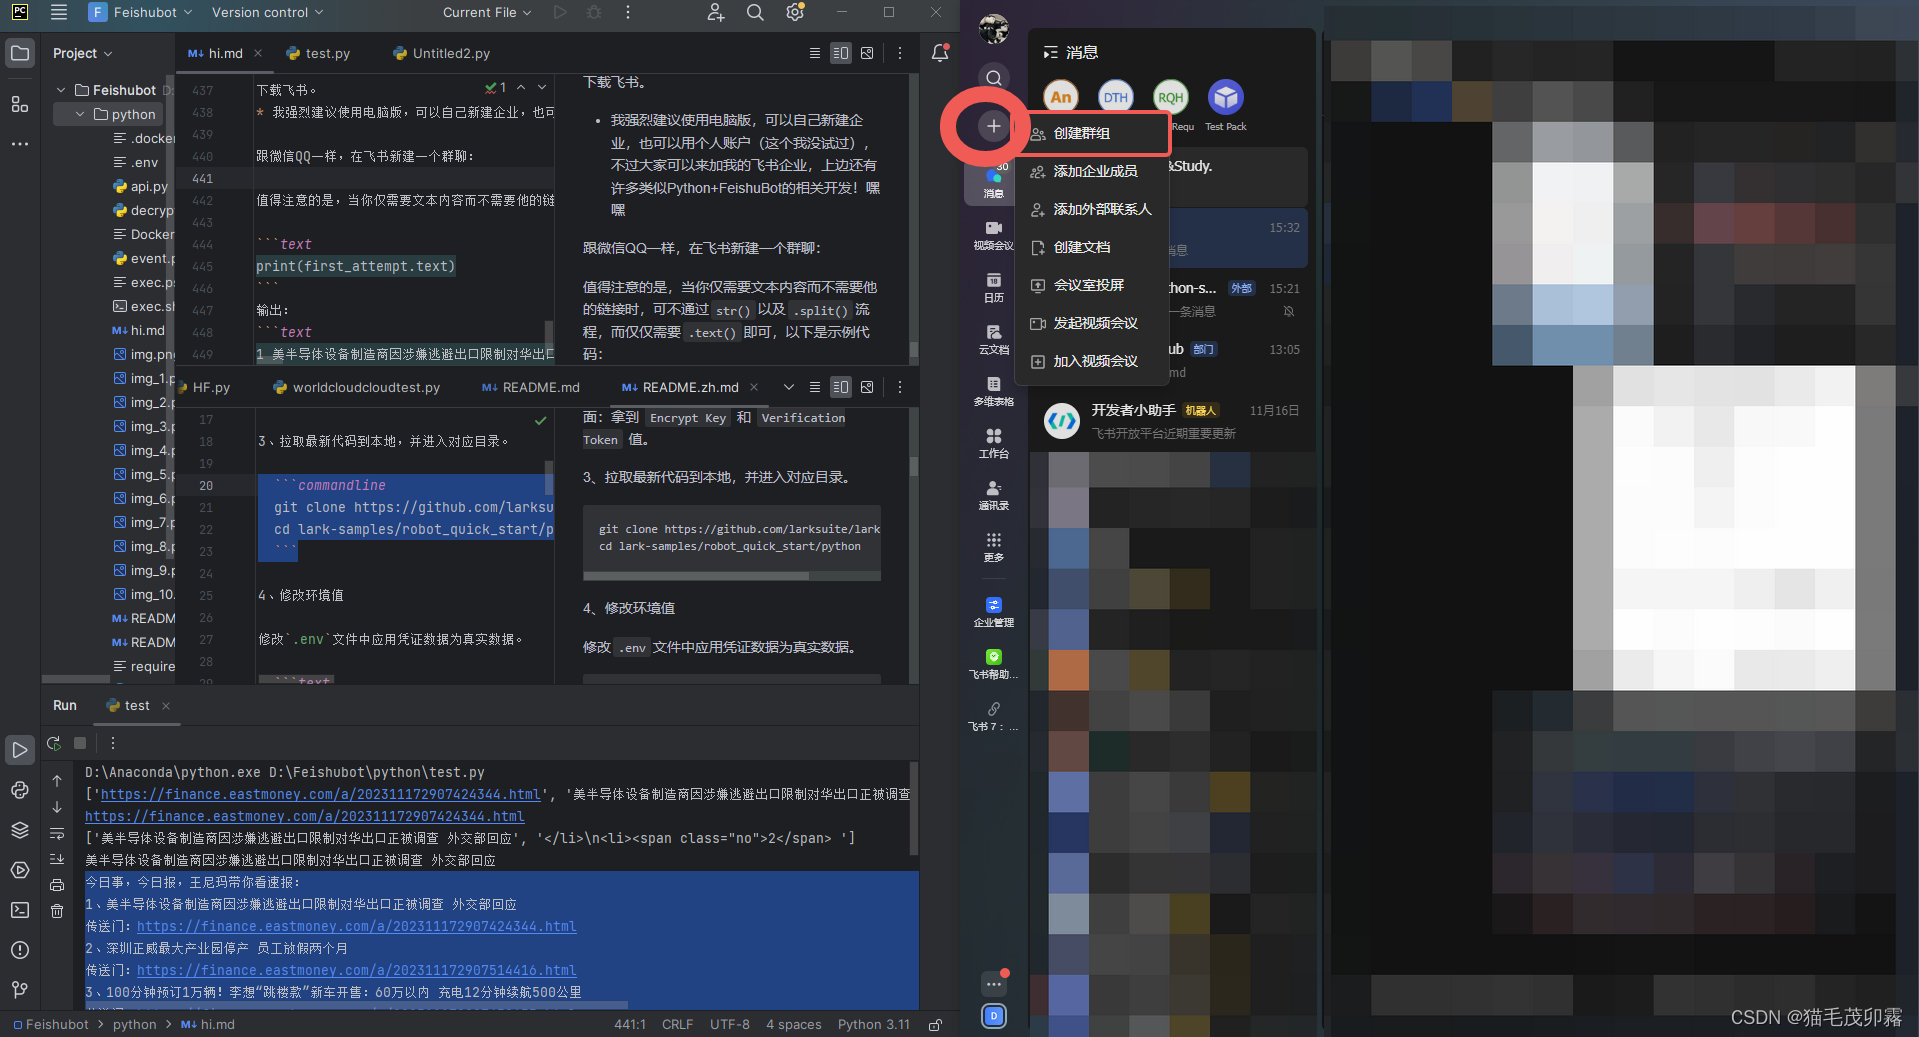
Task: Open the Problems tool window icon
Action: [x=20, y=950]
